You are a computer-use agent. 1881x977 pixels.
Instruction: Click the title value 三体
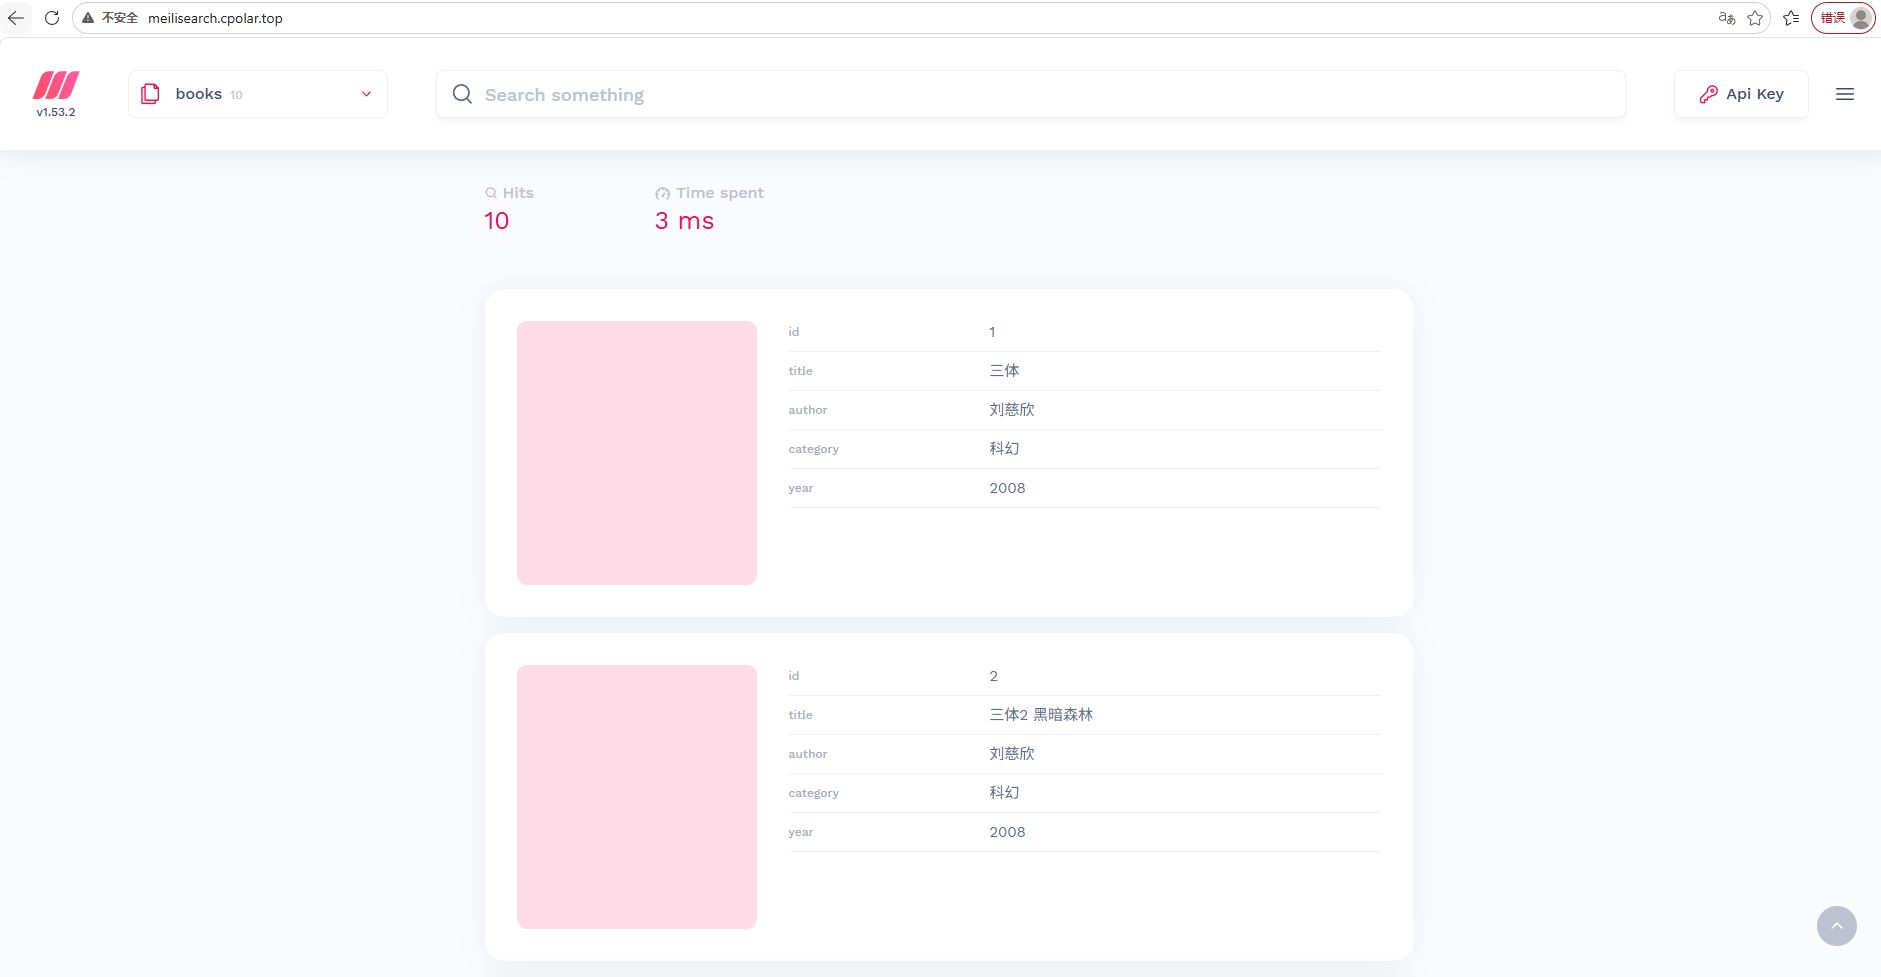click(1004, 370)
